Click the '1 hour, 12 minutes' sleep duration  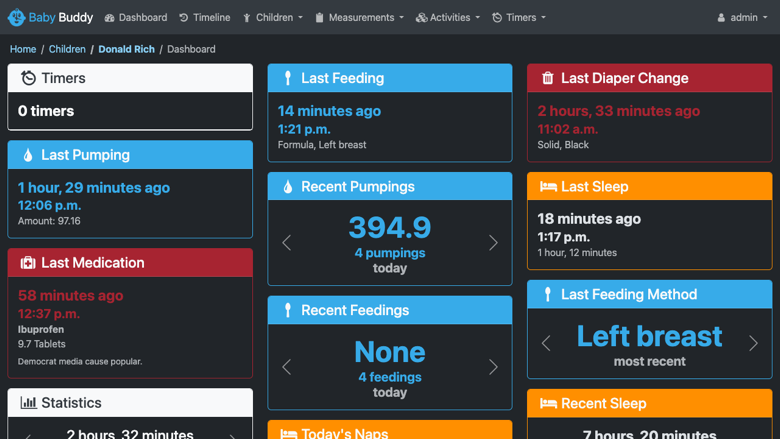(x=577, y=253)
